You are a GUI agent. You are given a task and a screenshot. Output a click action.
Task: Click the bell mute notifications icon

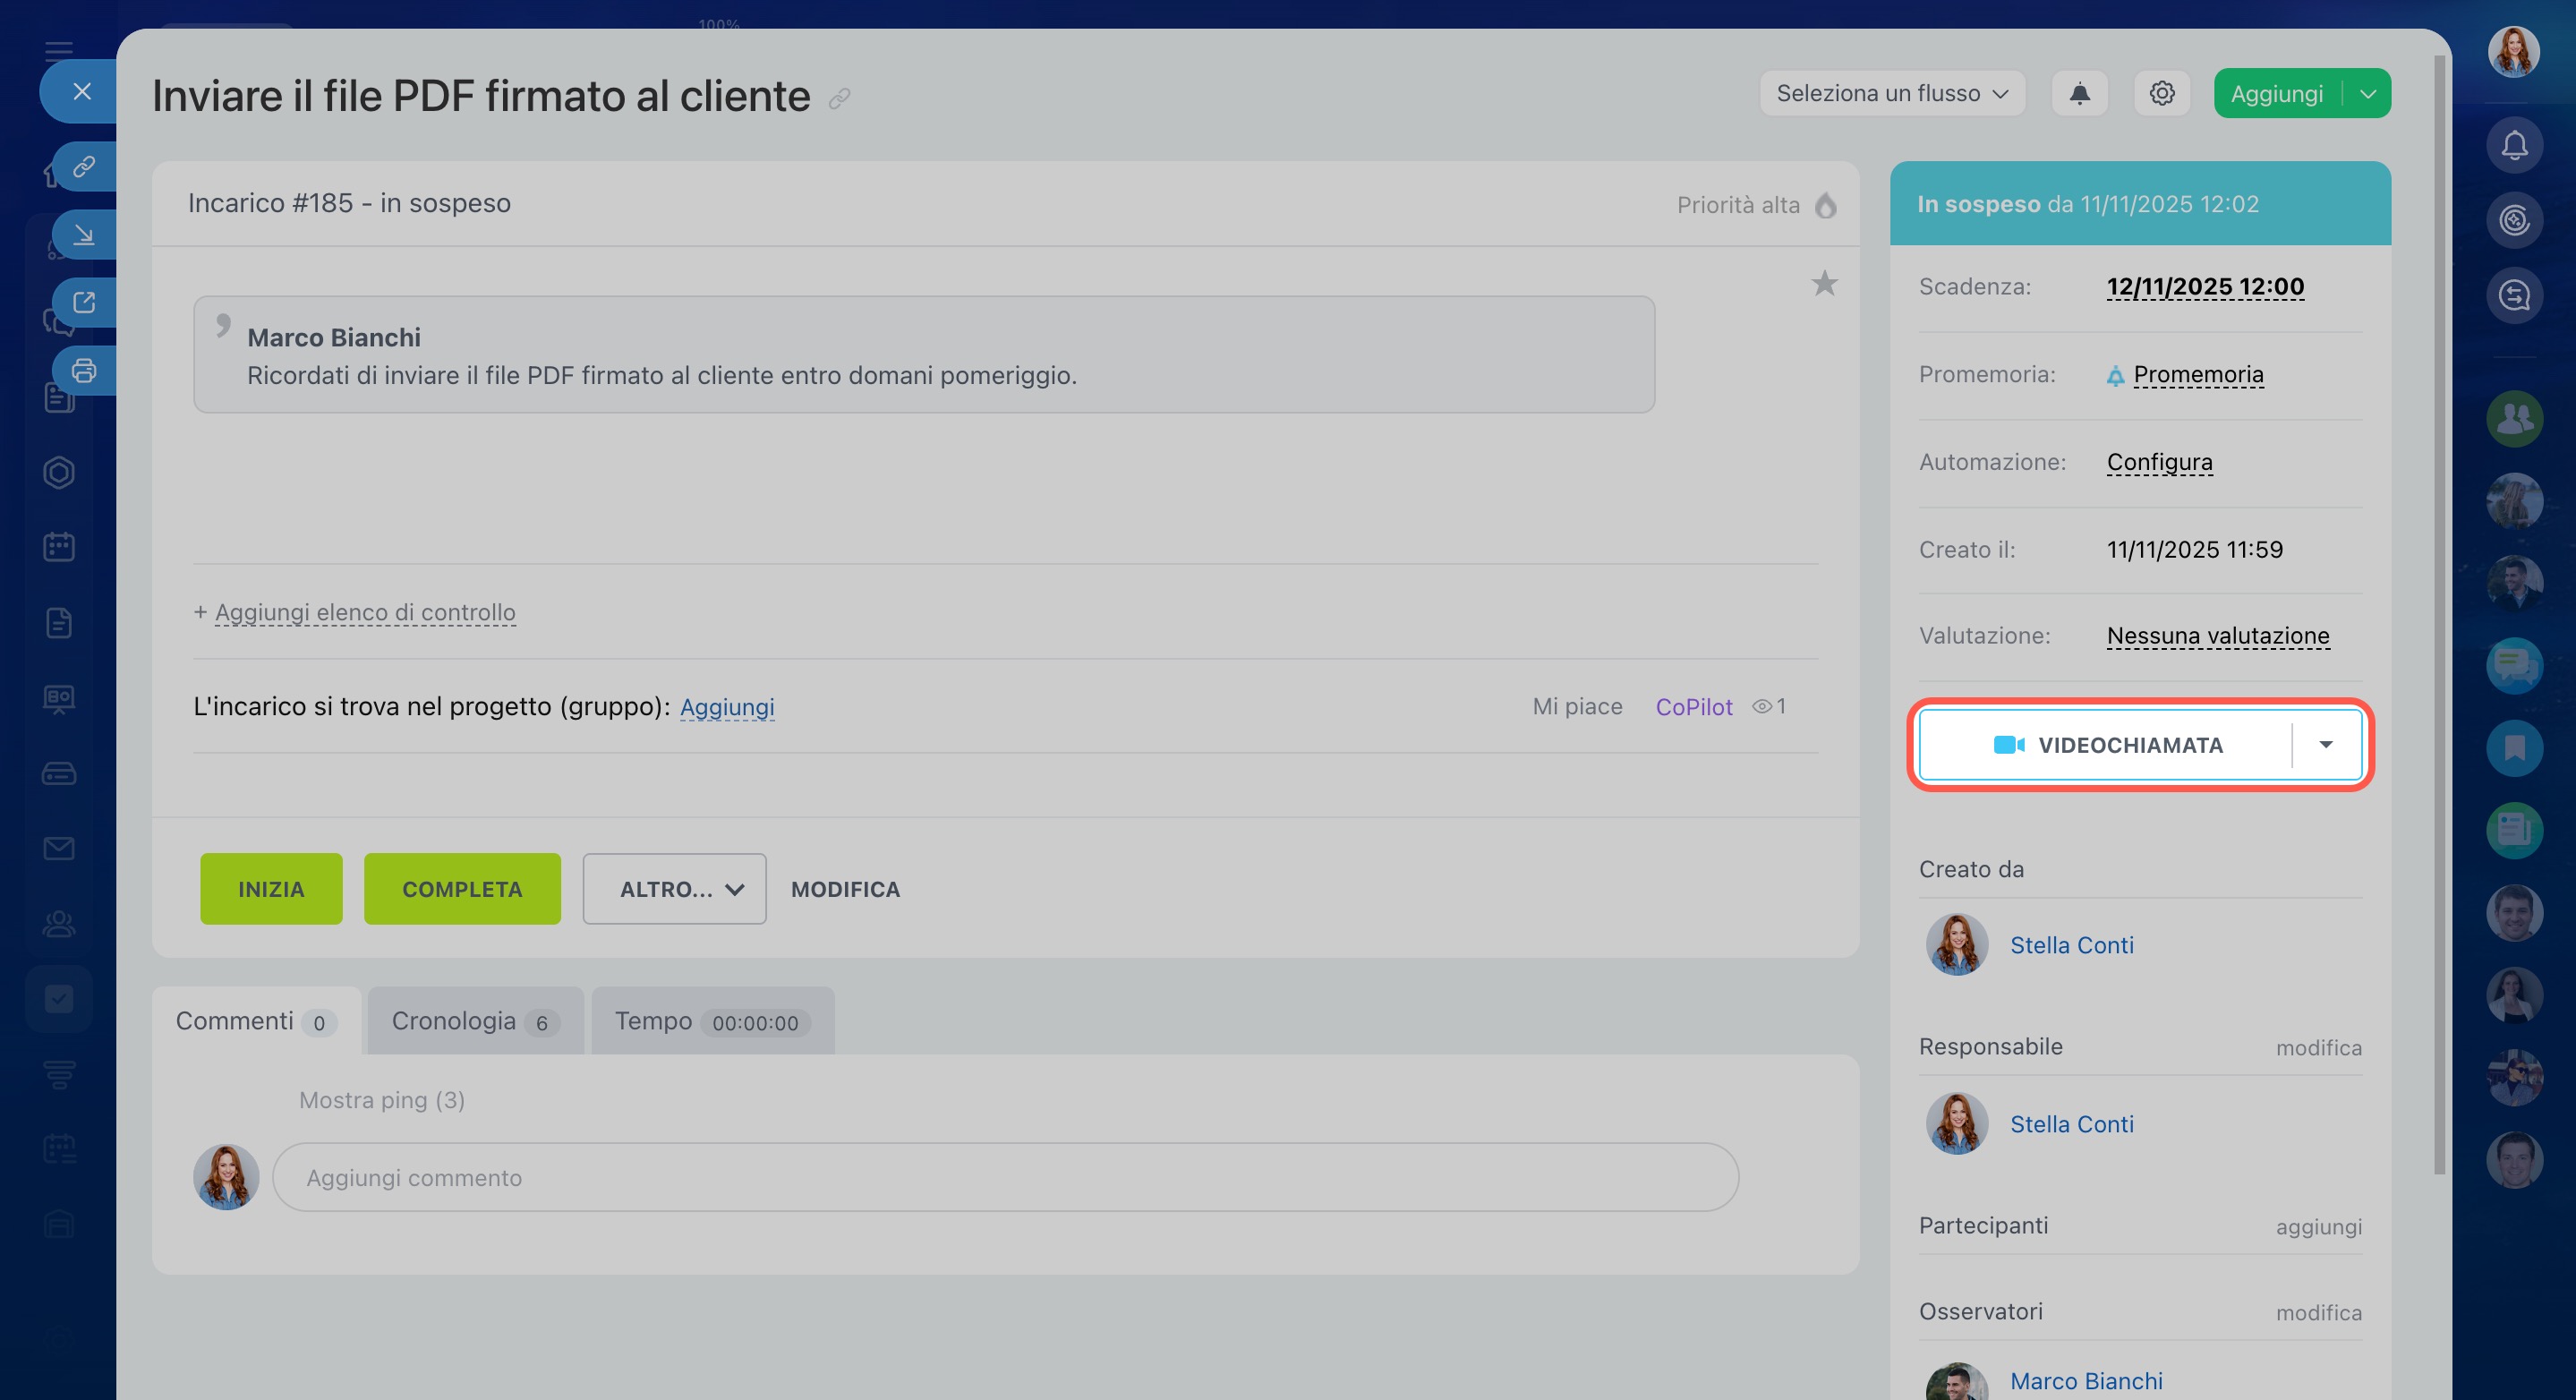tap(2079, 94)
